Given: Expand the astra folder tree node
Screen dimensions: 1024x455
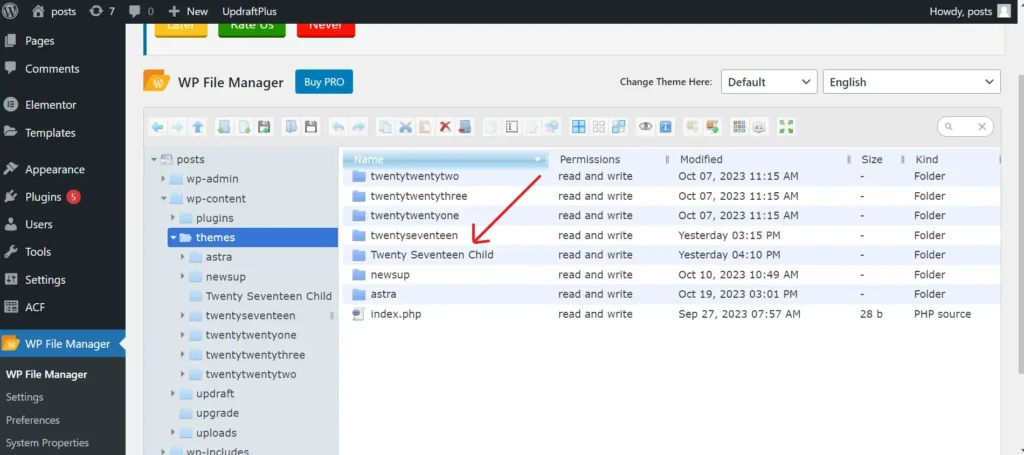Looking at the screenshot, I should [x=183, y=257].
